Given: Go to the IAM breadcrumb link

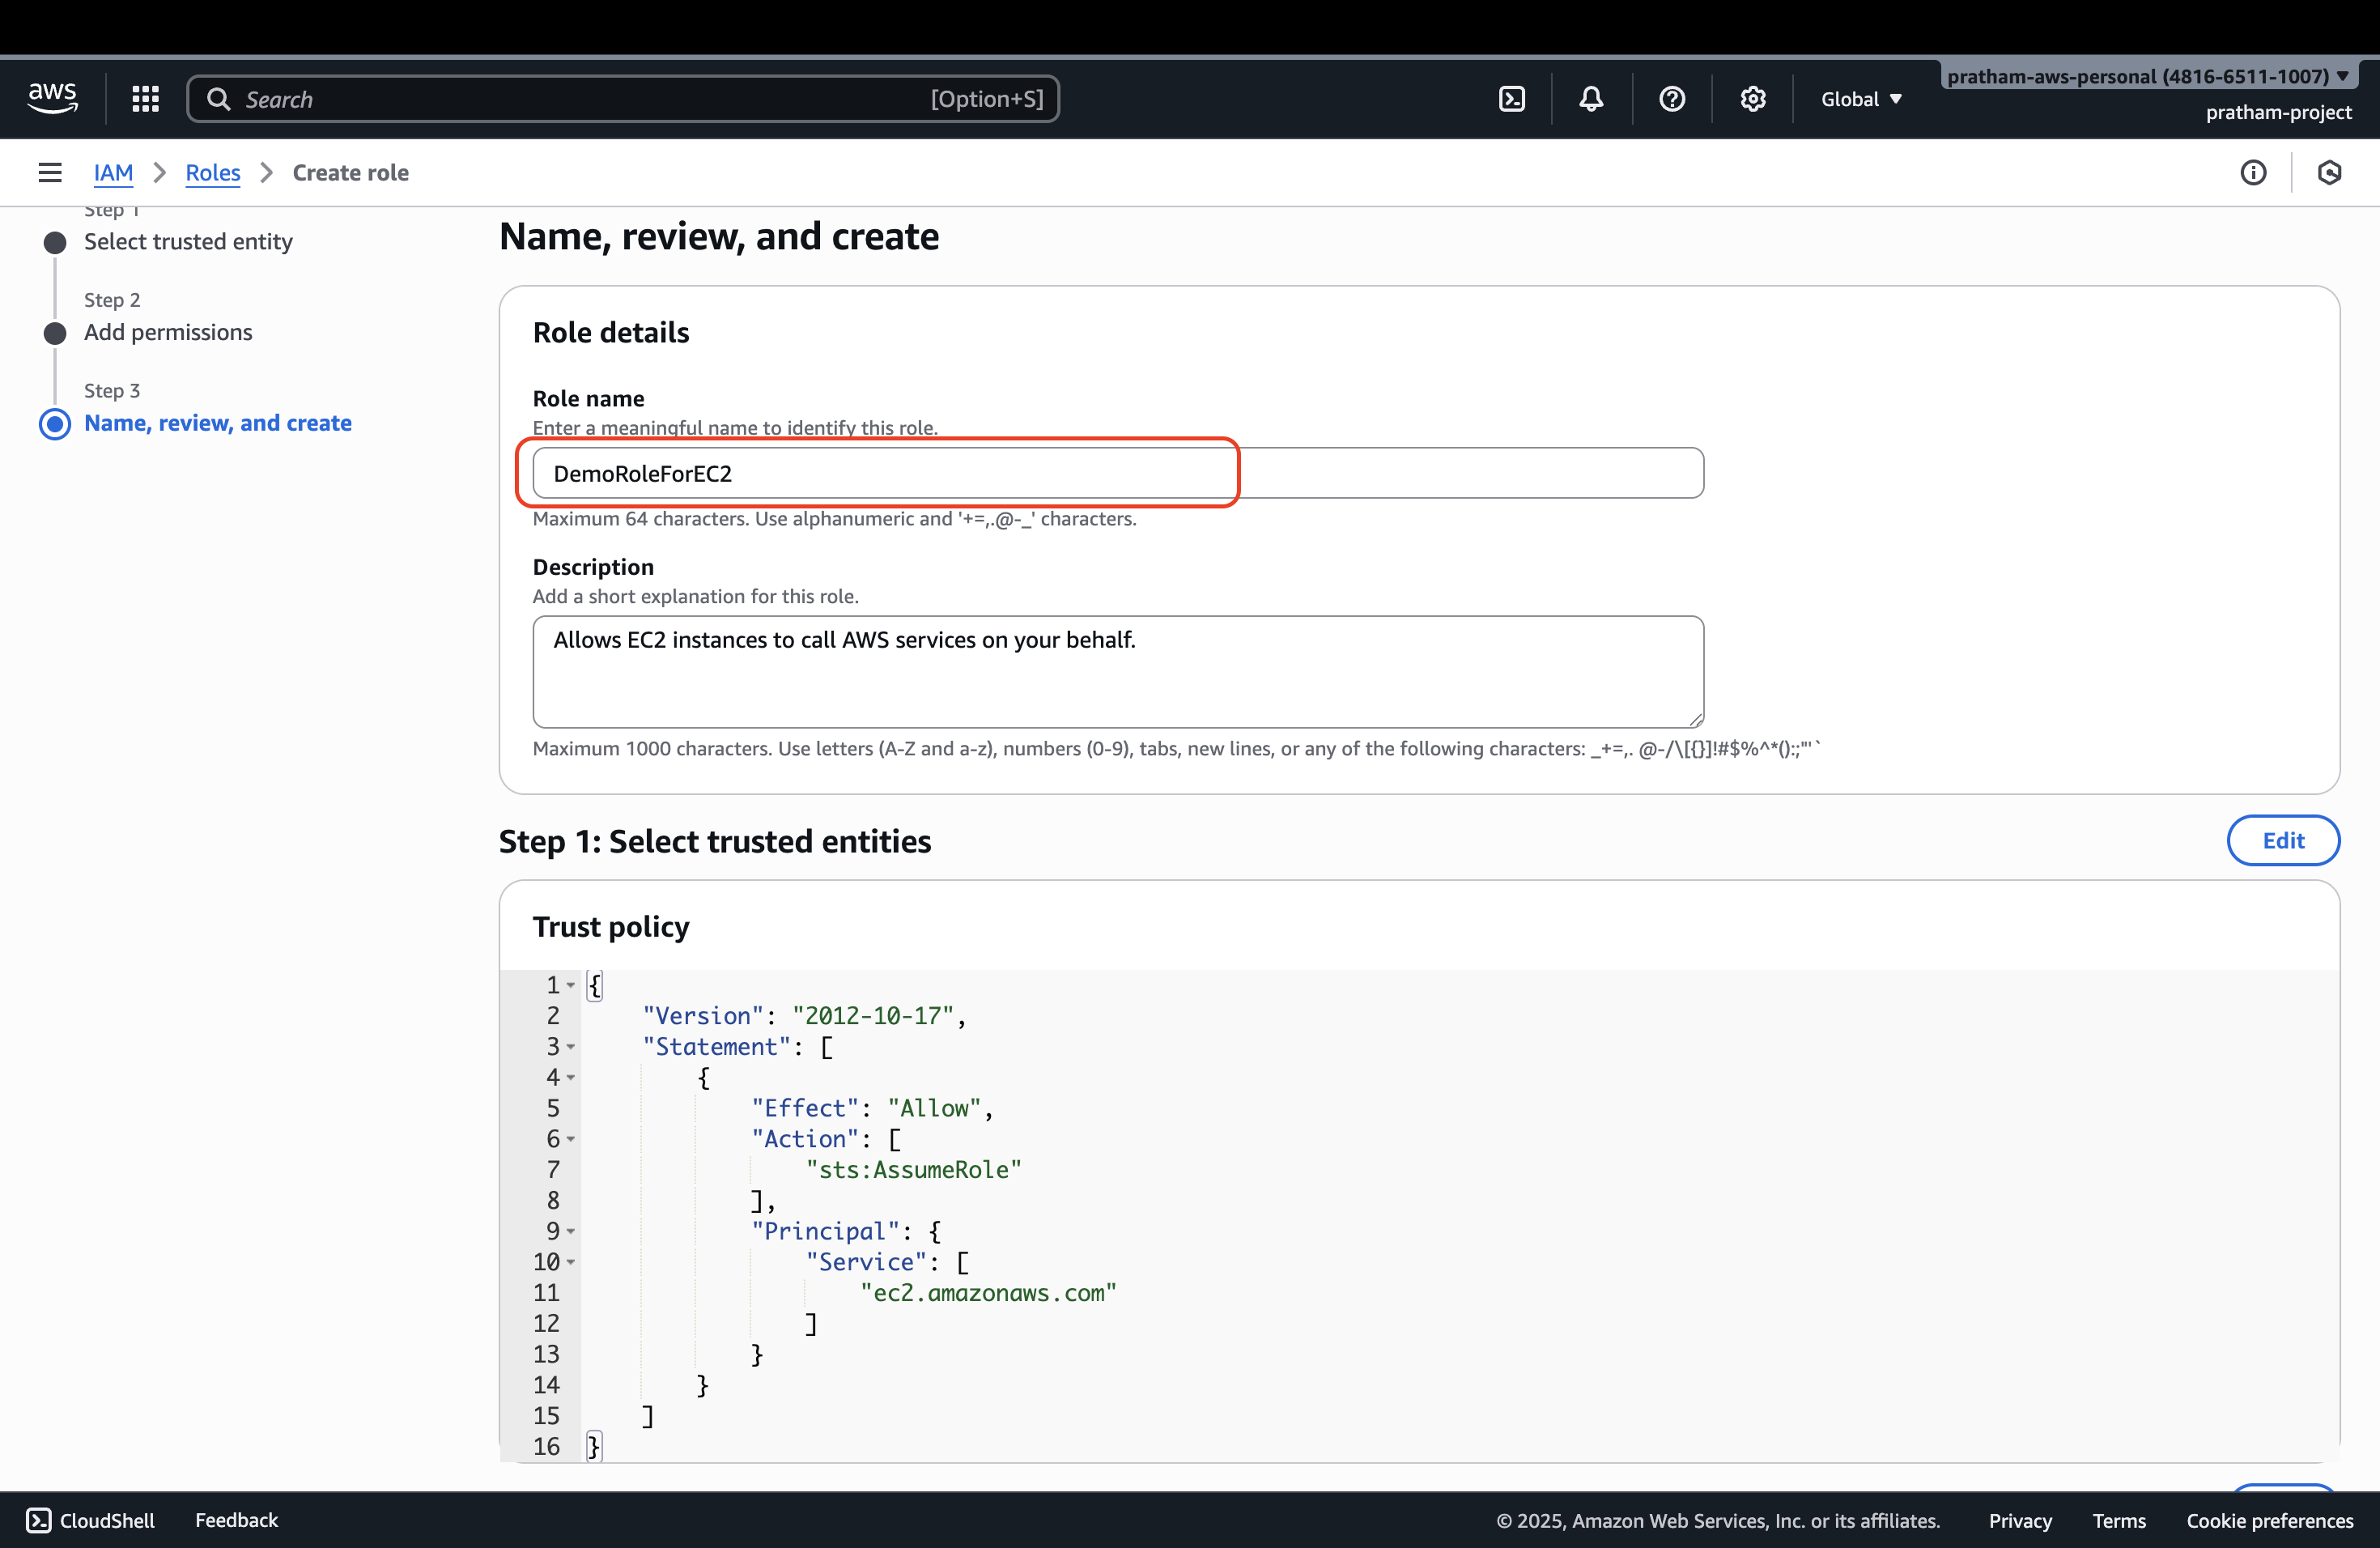Looking at the screenshot, I should 113,173.
